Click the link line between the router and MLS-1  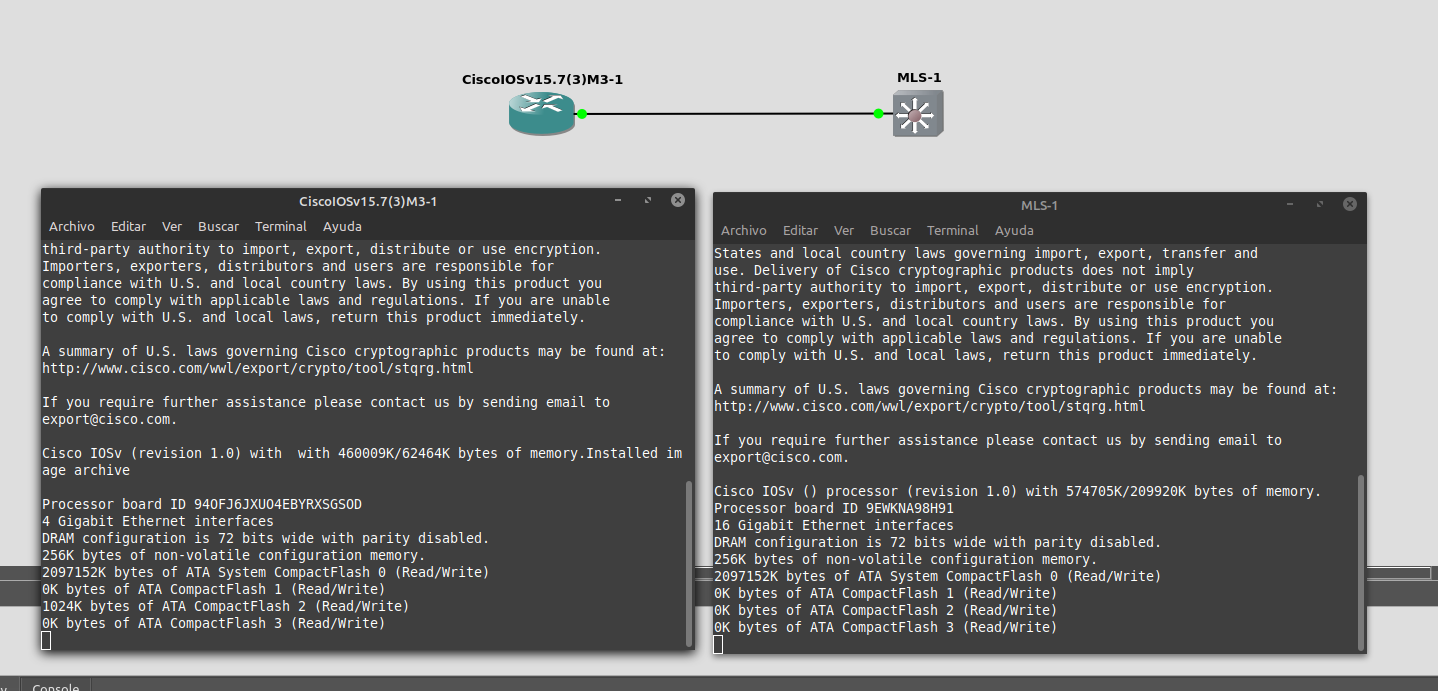(x=730, y=114)
